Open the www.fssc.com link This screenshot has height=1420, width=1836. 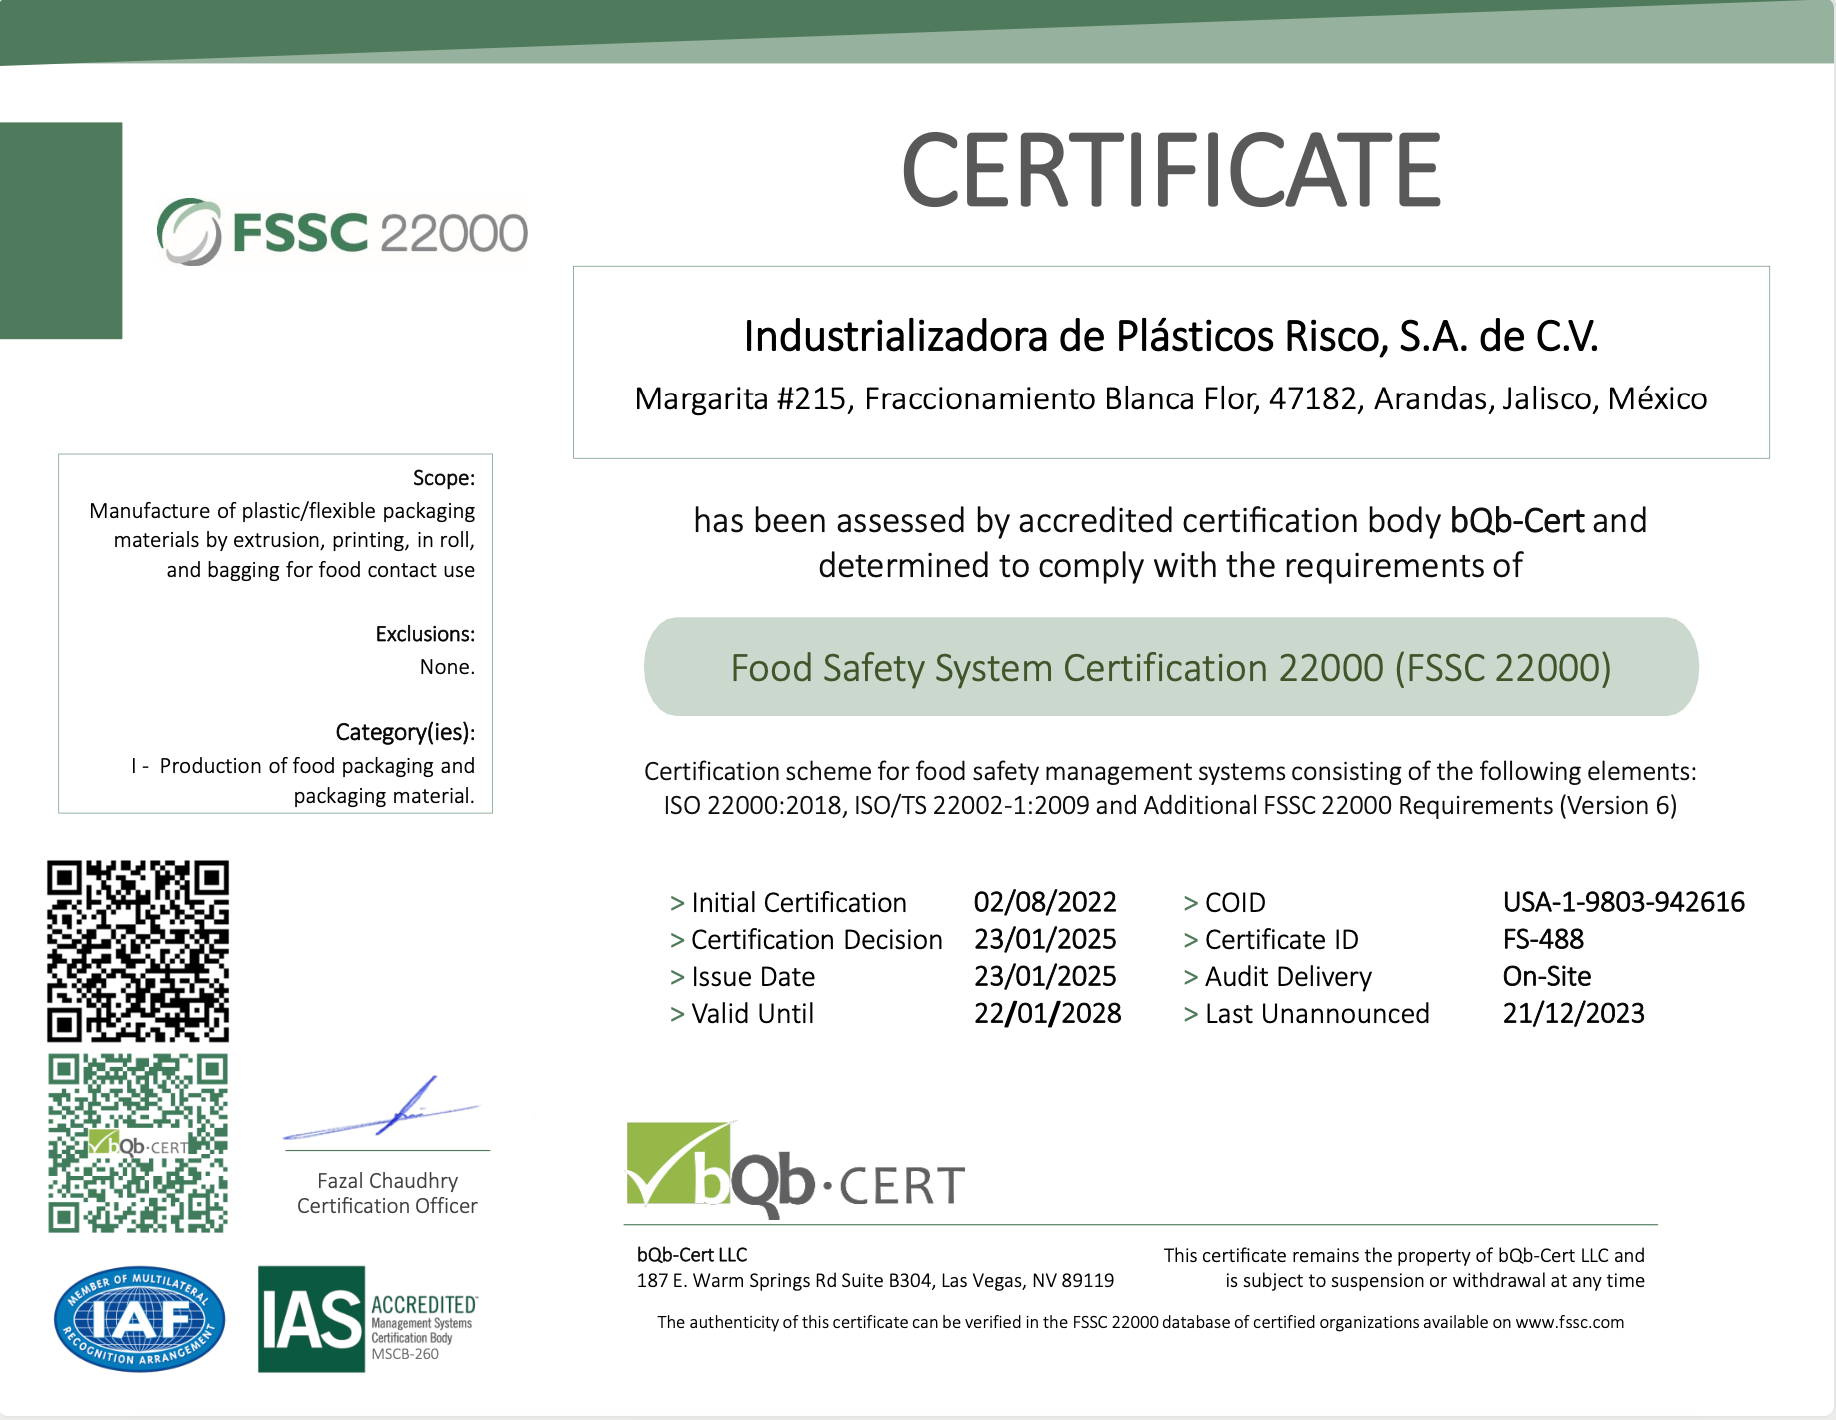[x=1570, y=1322]
